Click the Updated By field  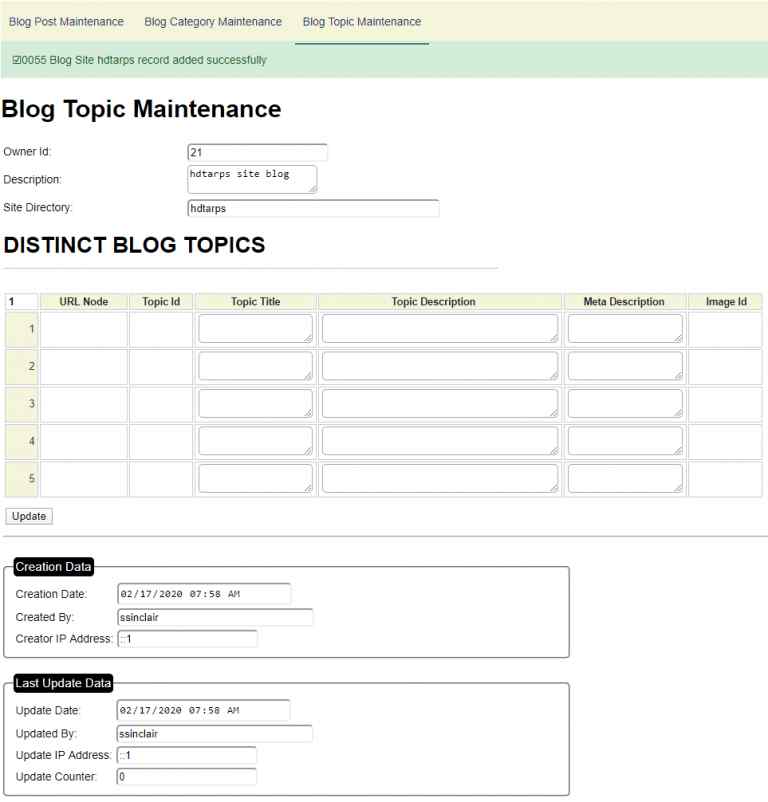point(214,733)
